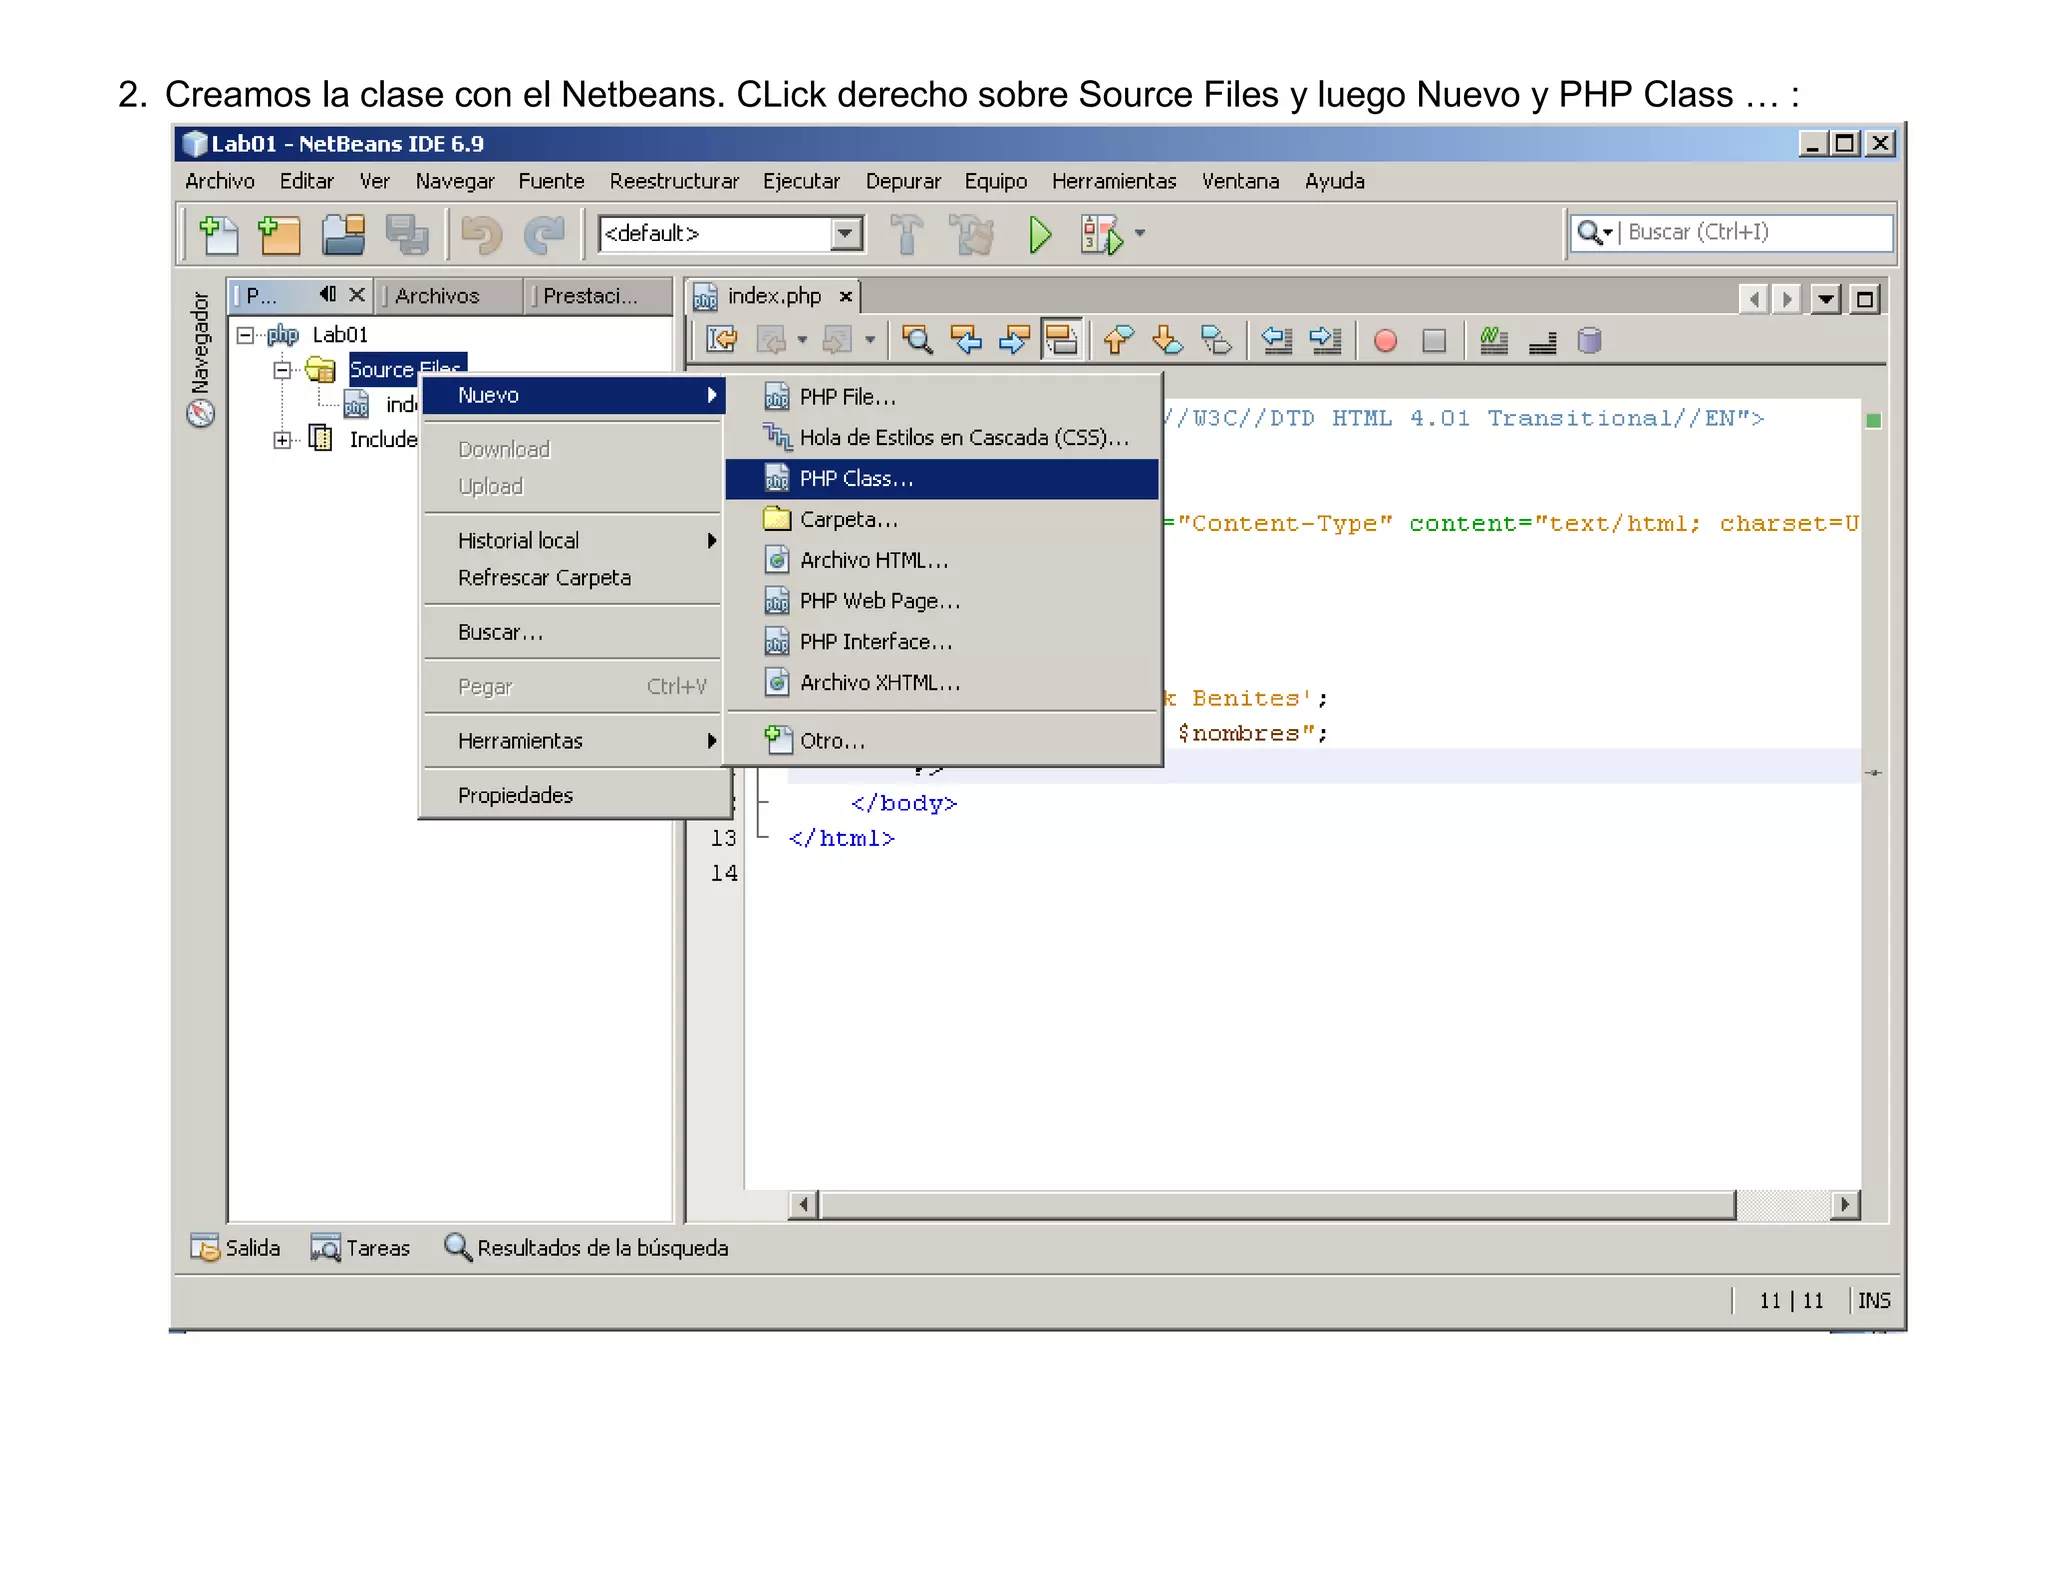Choose PHP Class... from Nuevo submenu

(x=942, y=479)
